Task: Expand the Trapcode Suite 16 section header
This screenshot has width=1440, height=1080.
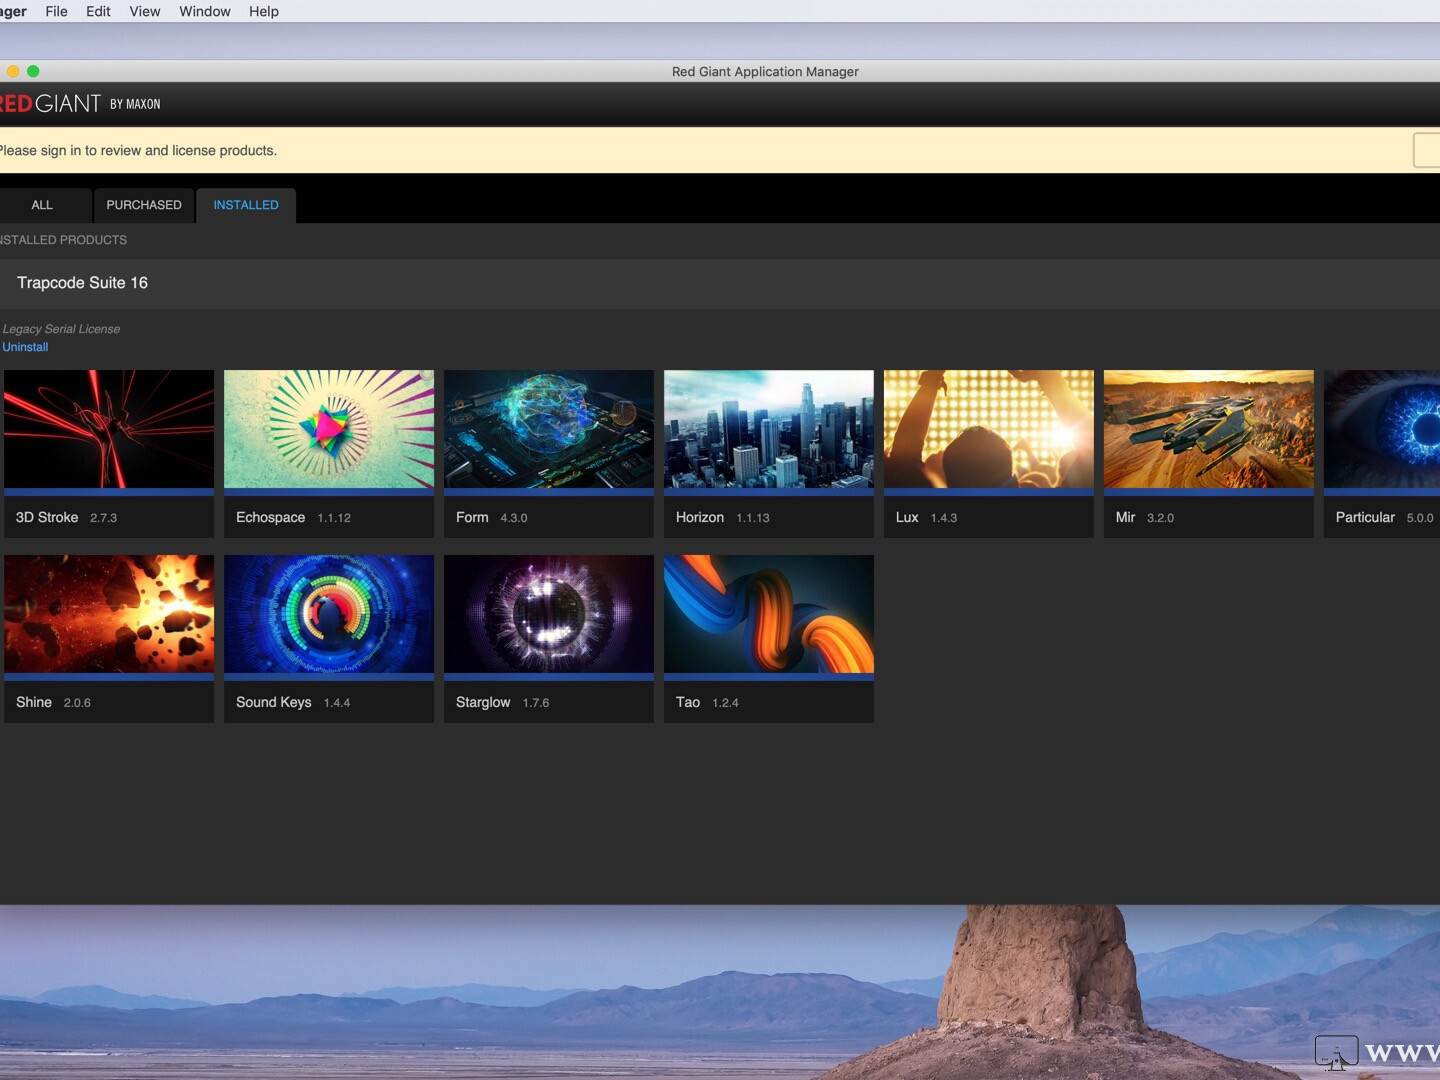Action: (82, 283)
